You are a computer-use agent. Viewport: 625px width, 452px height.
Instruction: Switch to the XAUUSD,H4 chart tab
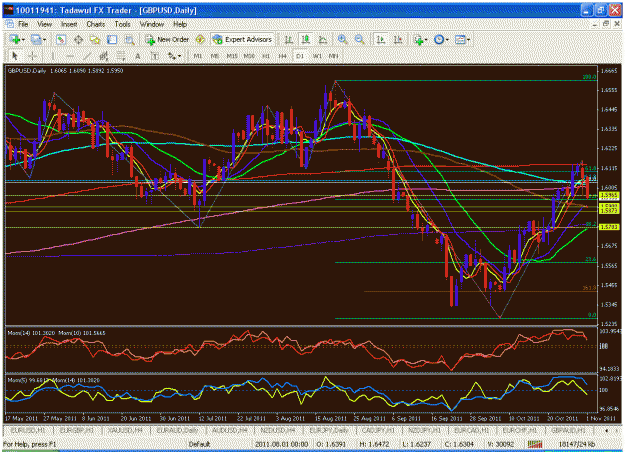coord(126,430)
